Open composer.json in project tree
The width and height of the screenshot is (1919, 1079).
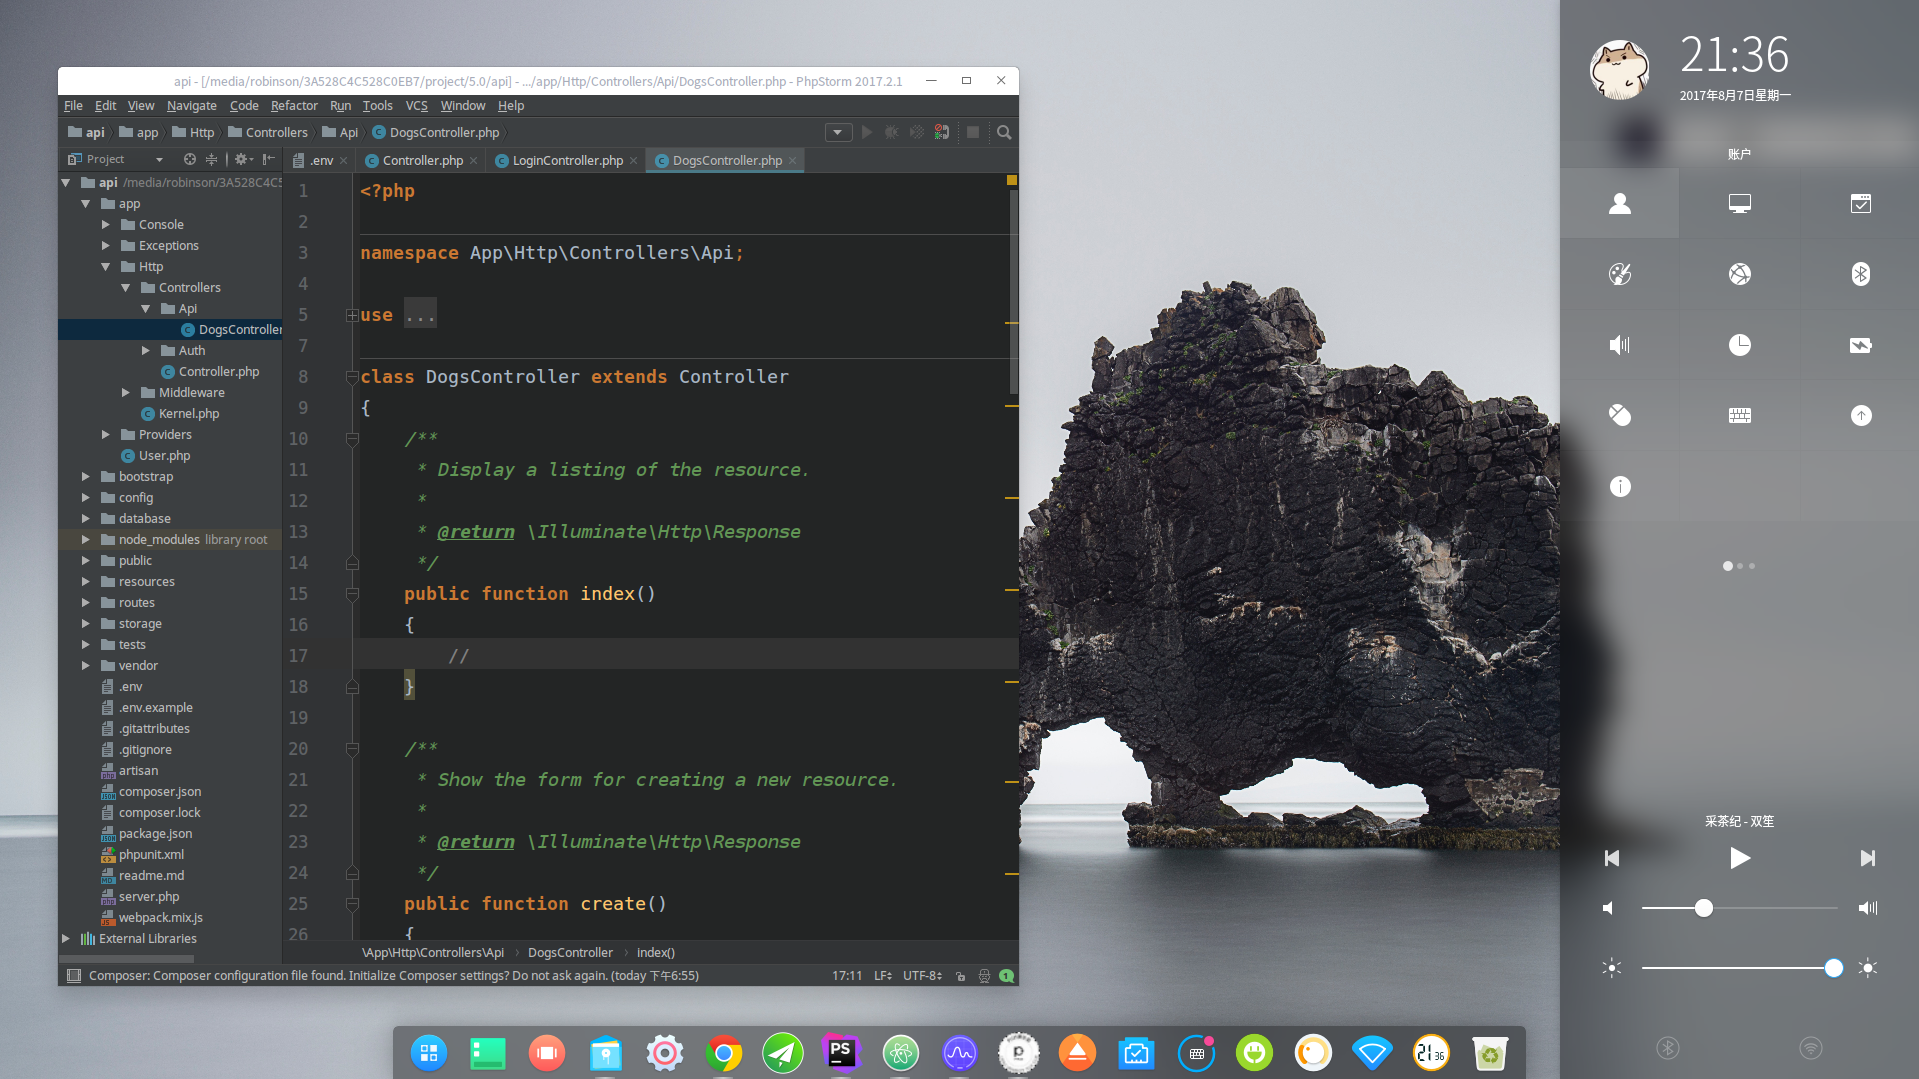tap(160, 792)
